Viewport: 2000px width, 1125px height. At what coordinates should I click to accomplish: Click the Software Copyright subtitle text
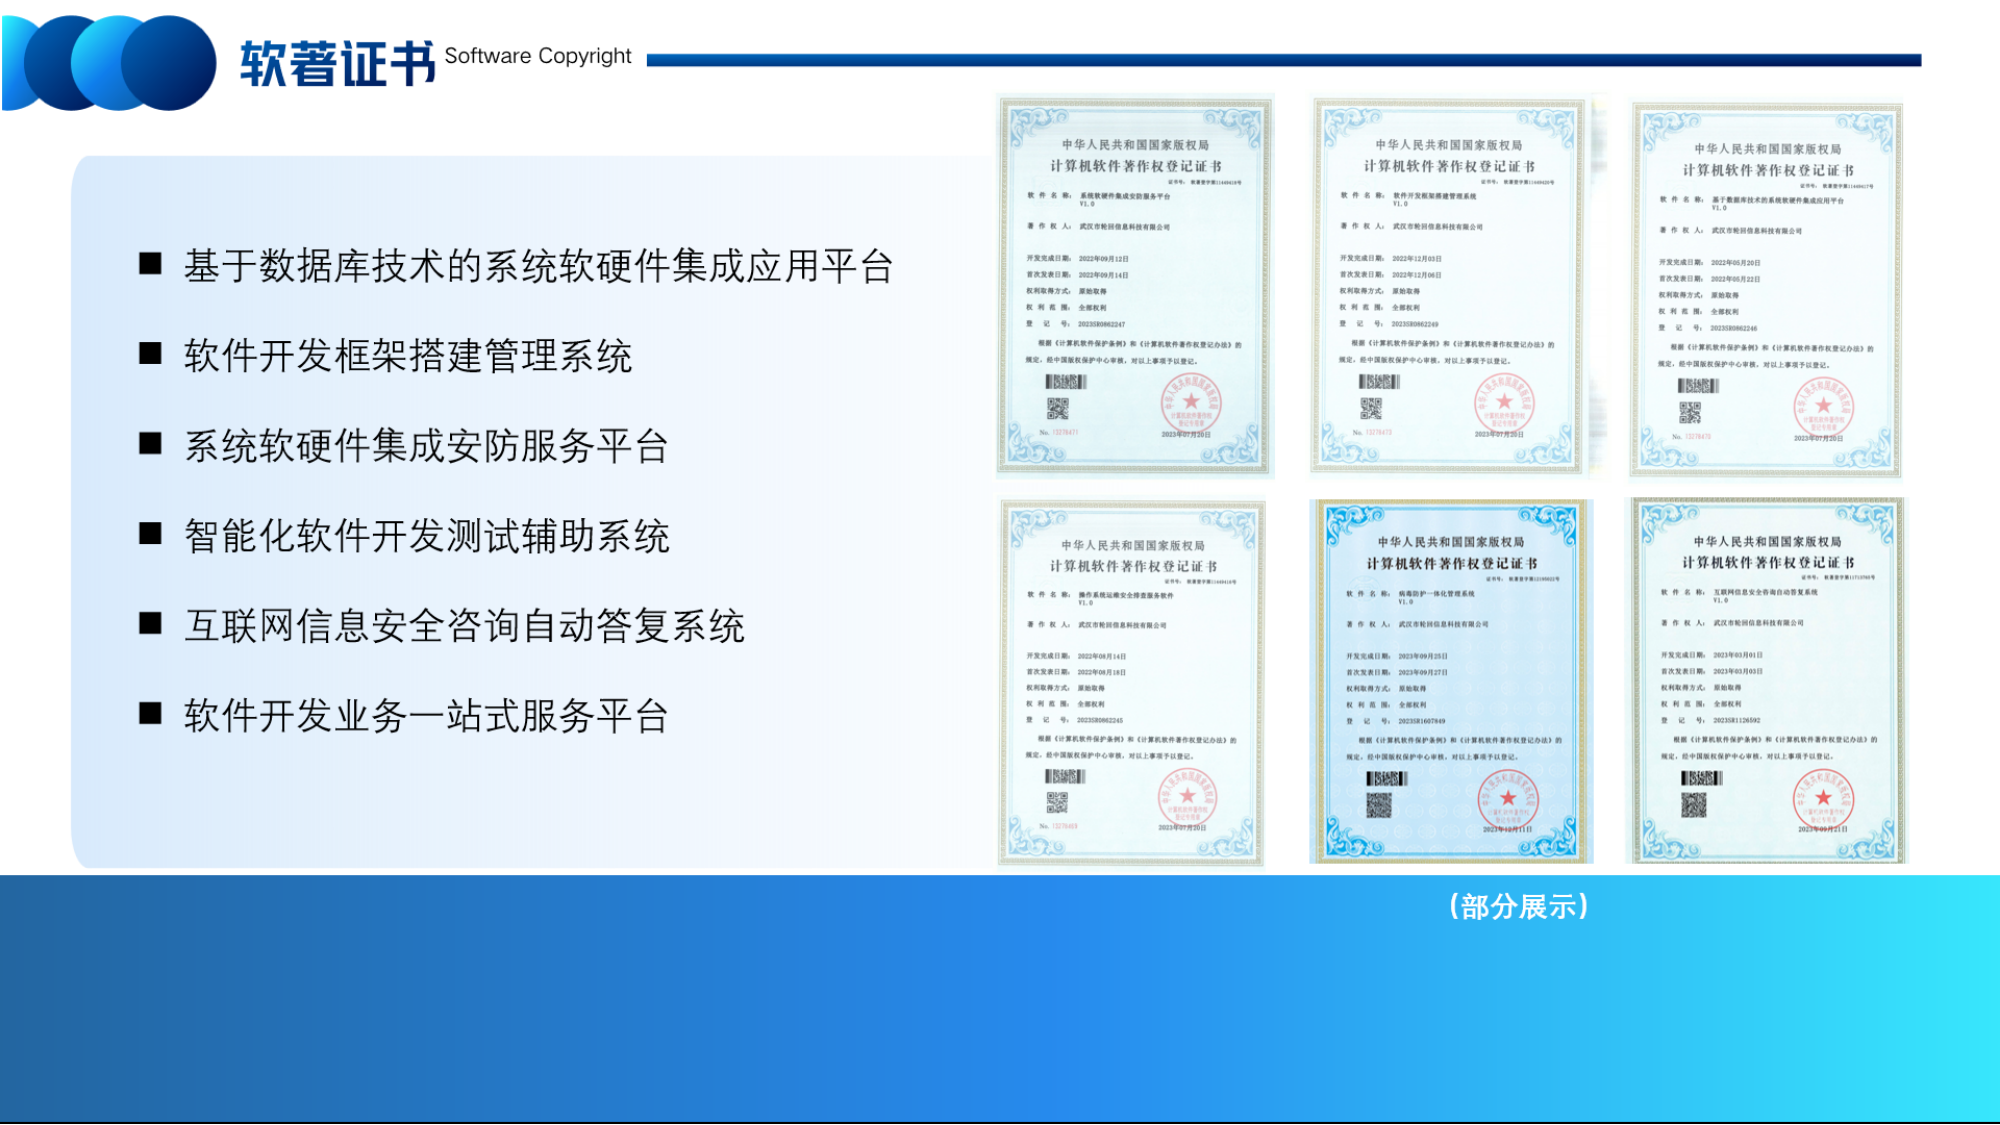pyautogui.click(x=538, y=56)
